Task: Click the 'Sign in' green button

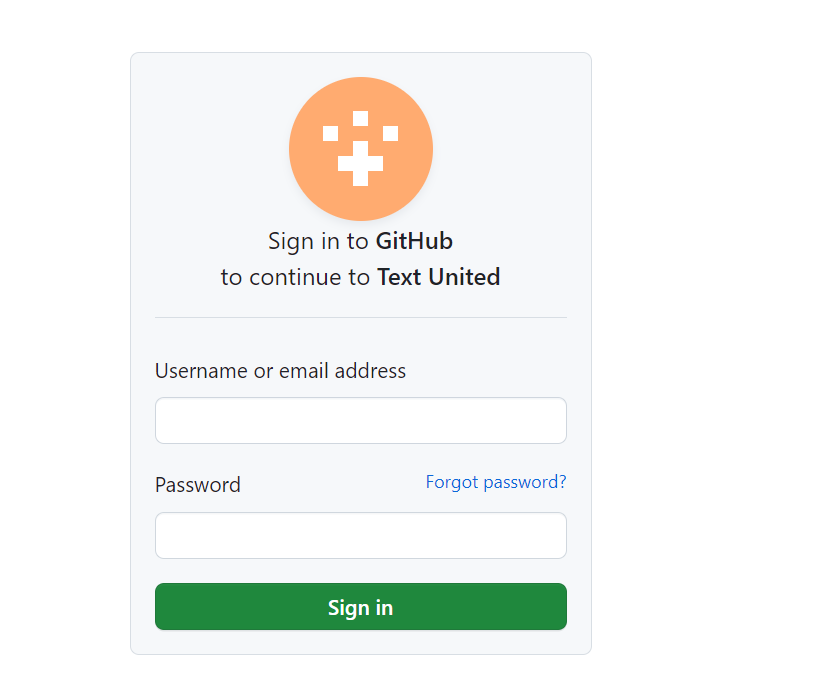Action: [360, 606]
